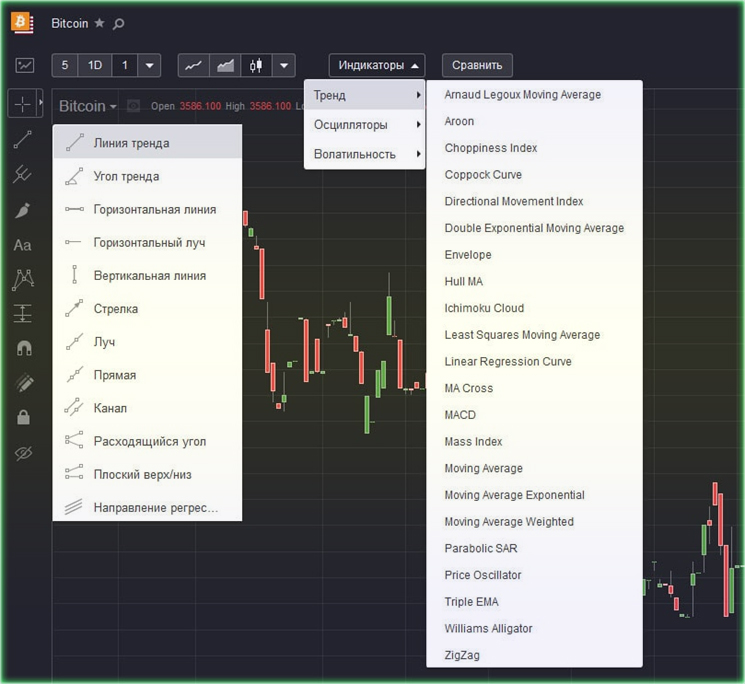Choose the pattern drawing tool in sidebar
The height and width of the screenshot is (684, 745).
[x=22, y=280]
